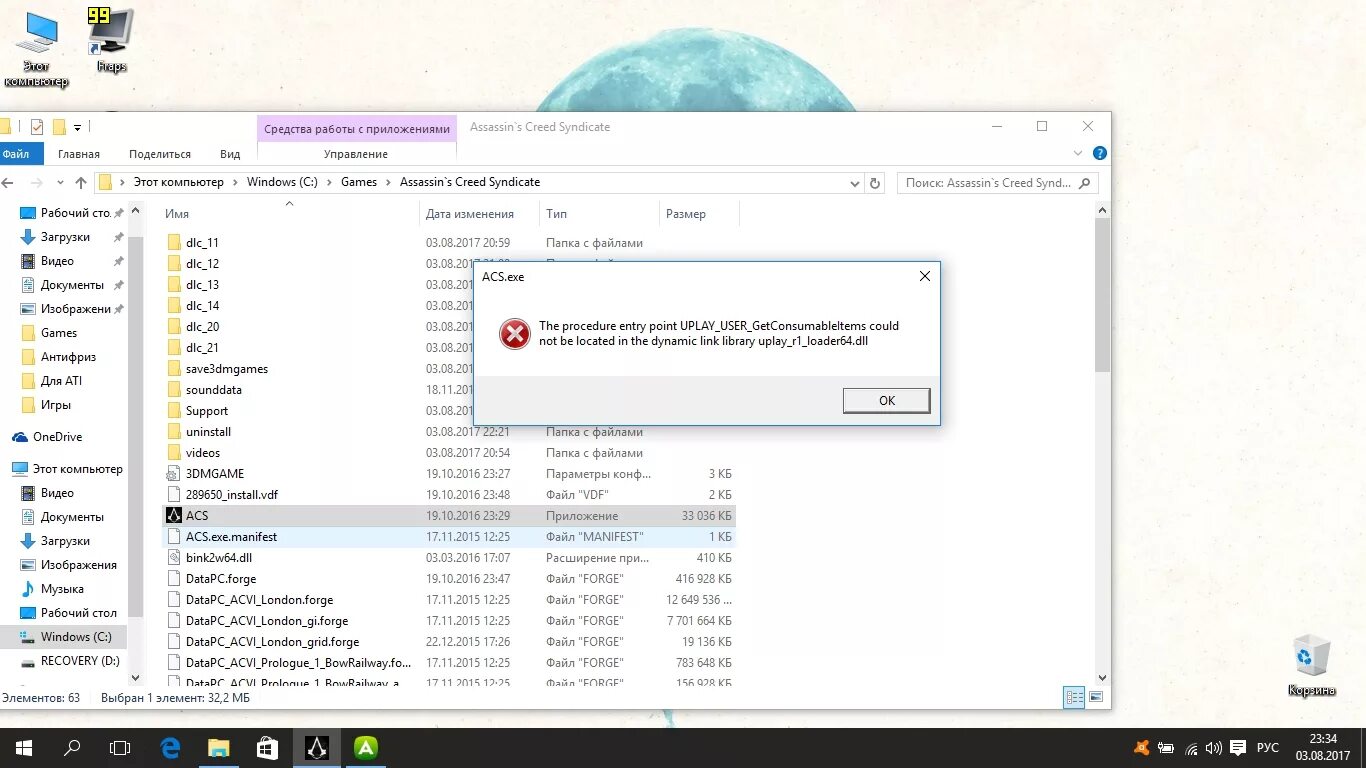
Task: Select the Fraps desktop shortcut
Action: [111, 42]
